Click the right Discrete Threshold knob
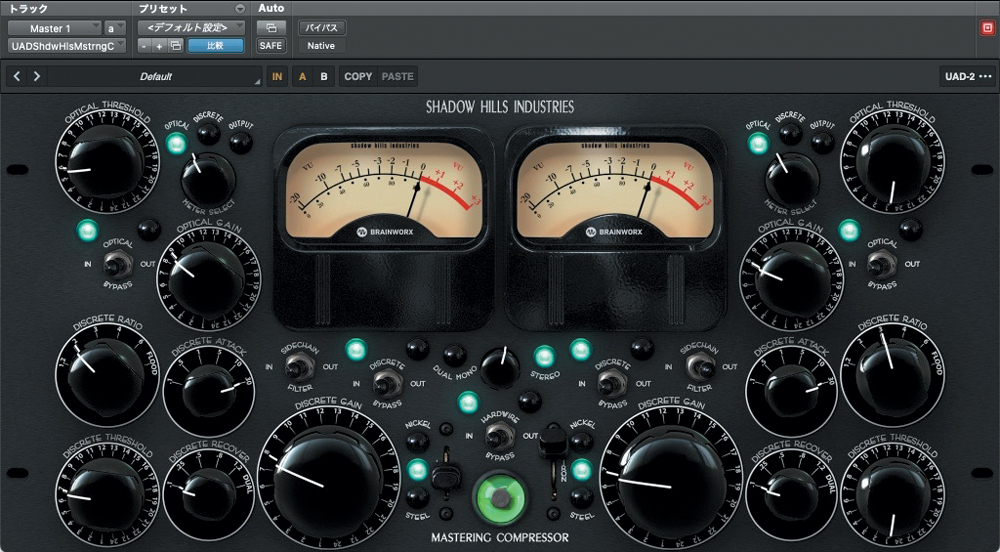 pos(893,492)
